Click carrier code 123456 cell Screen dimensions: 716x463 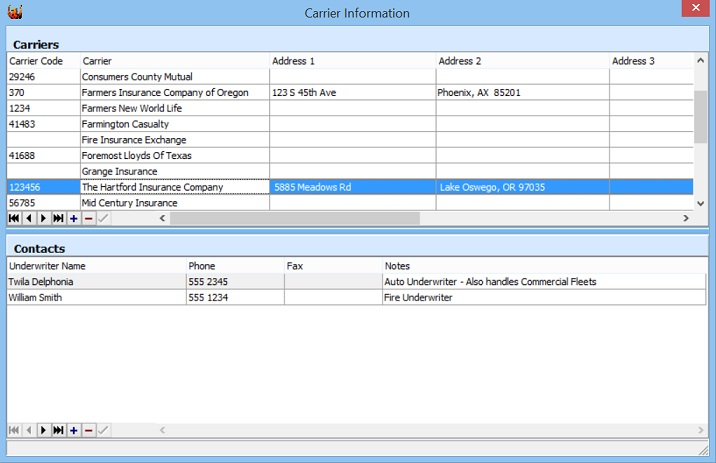point(43,187)
